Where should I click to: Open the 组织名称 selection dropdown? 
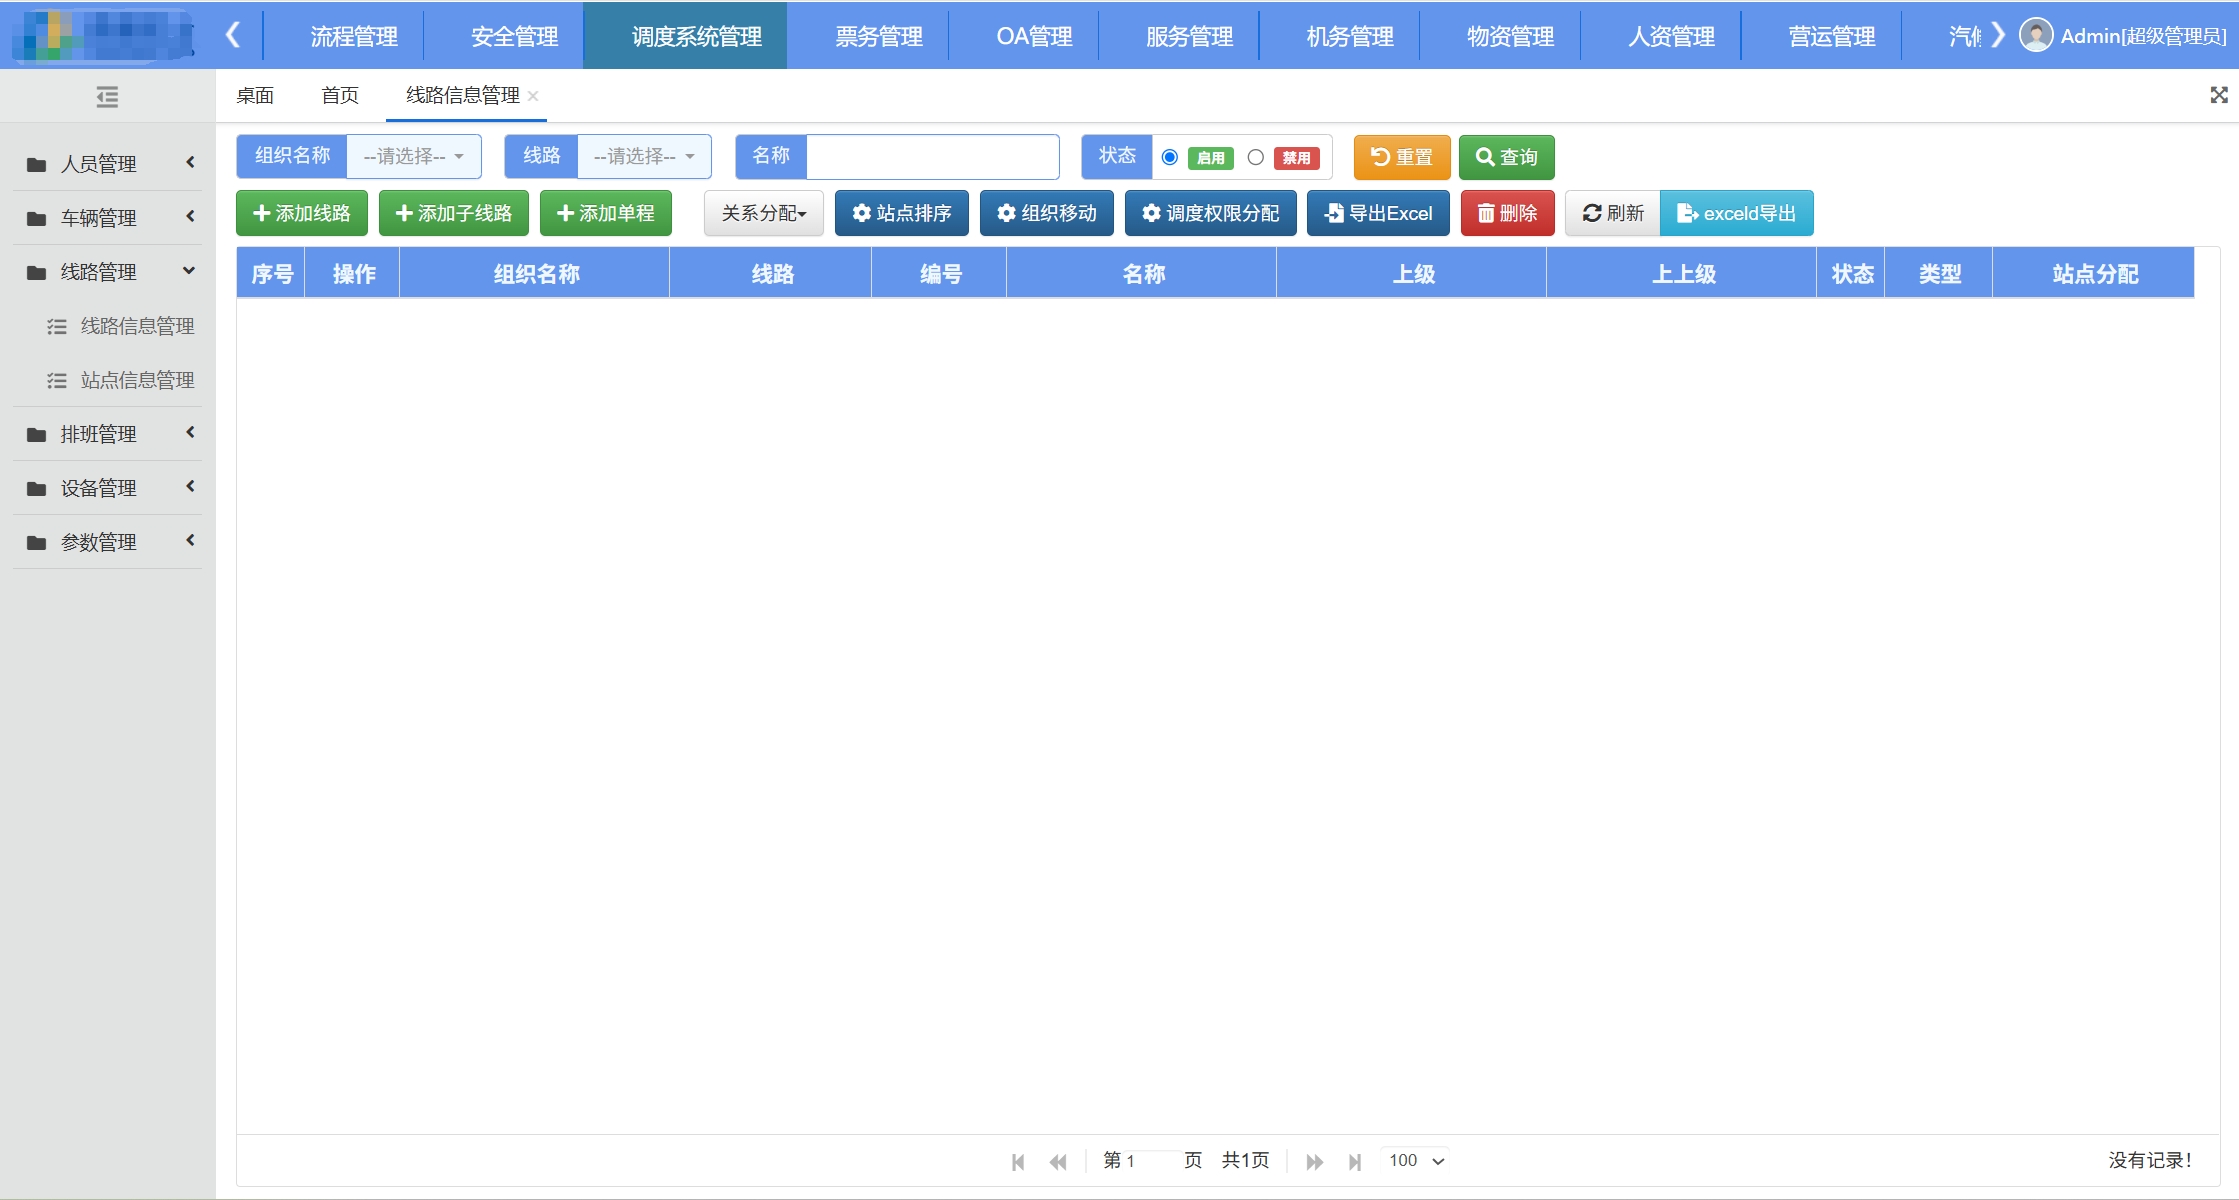(x=413, y=156)
